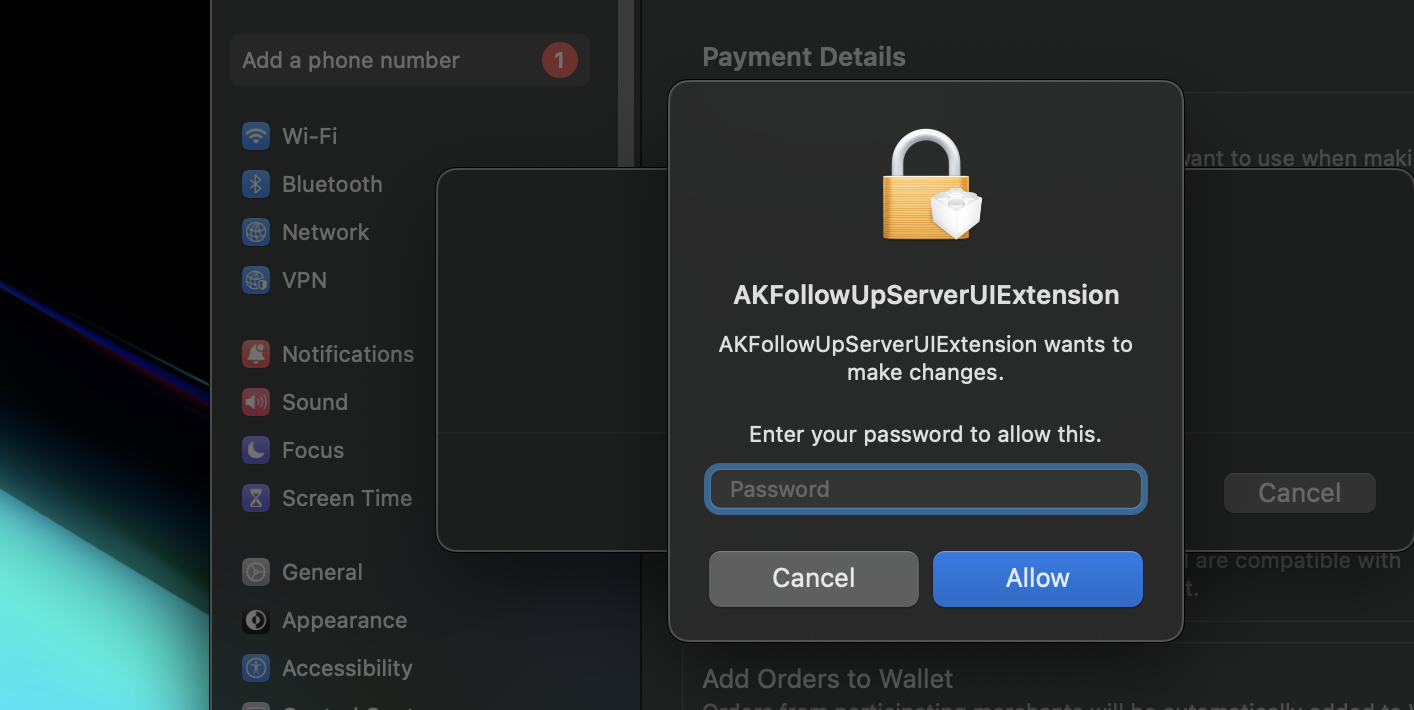
Task: Select General in the settings sidebar
Action: pyautogui.click(x=322, y=572)
